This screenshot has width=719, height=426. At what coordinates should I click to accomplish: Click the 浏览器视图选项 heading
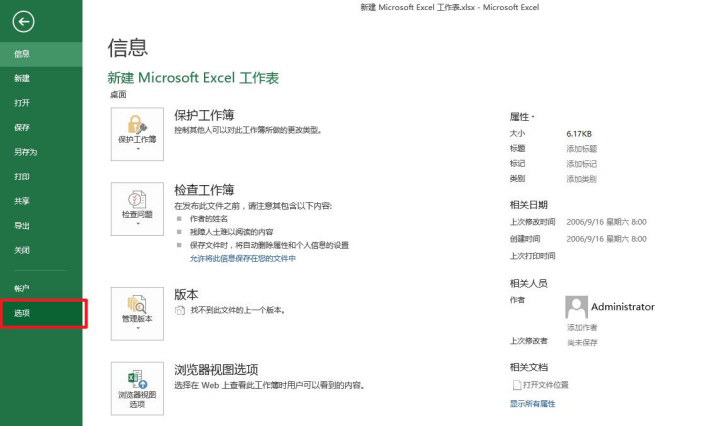pos(216,370)
